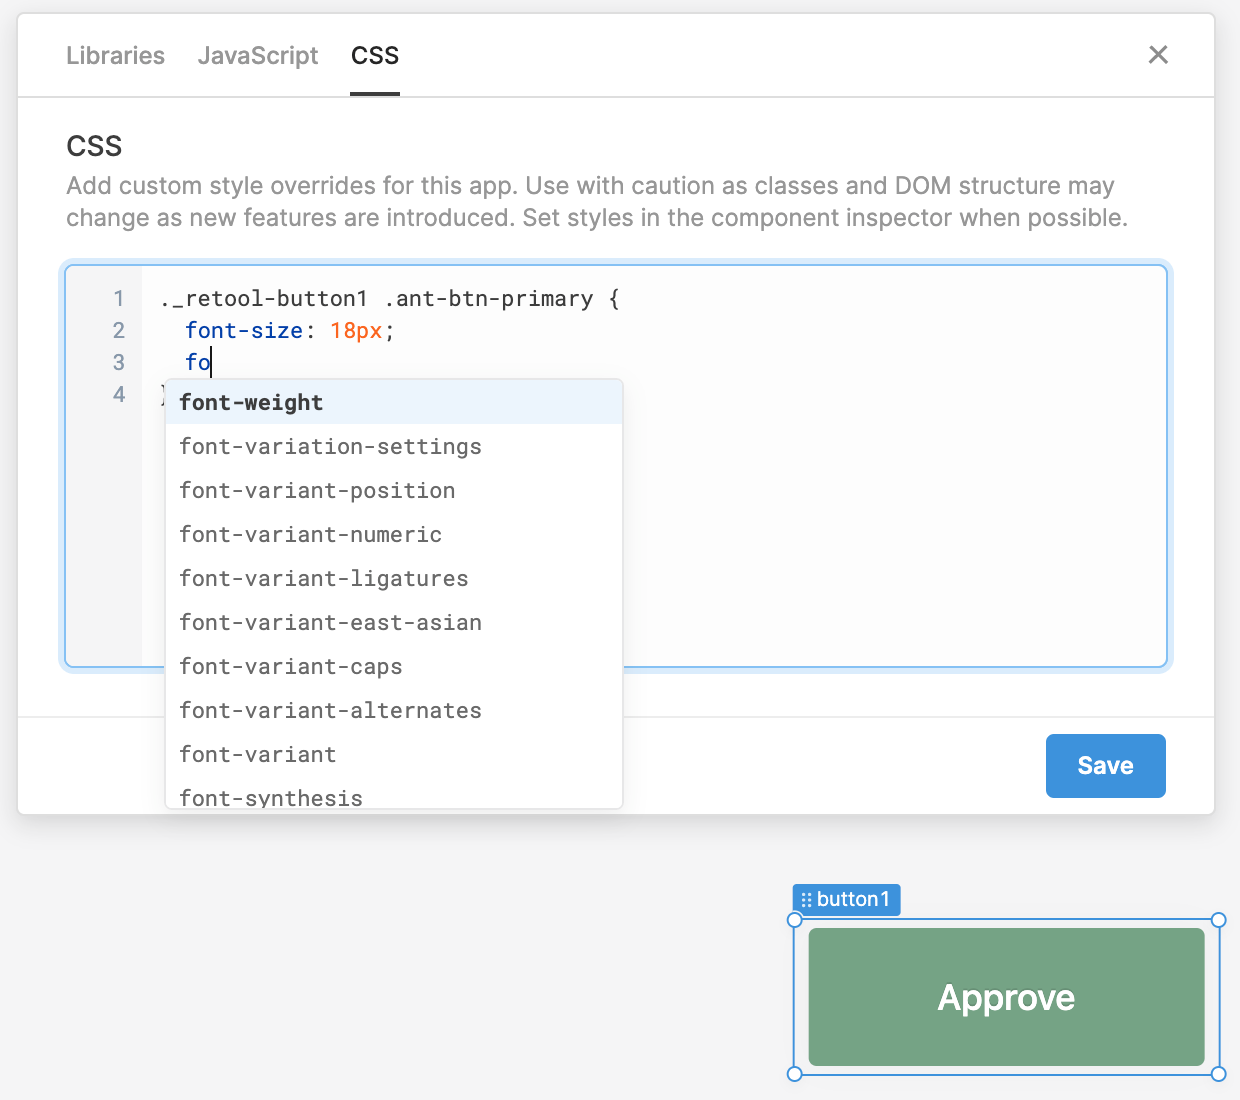Click the .ant-btn-primary selector text

[x=489, y=298]
